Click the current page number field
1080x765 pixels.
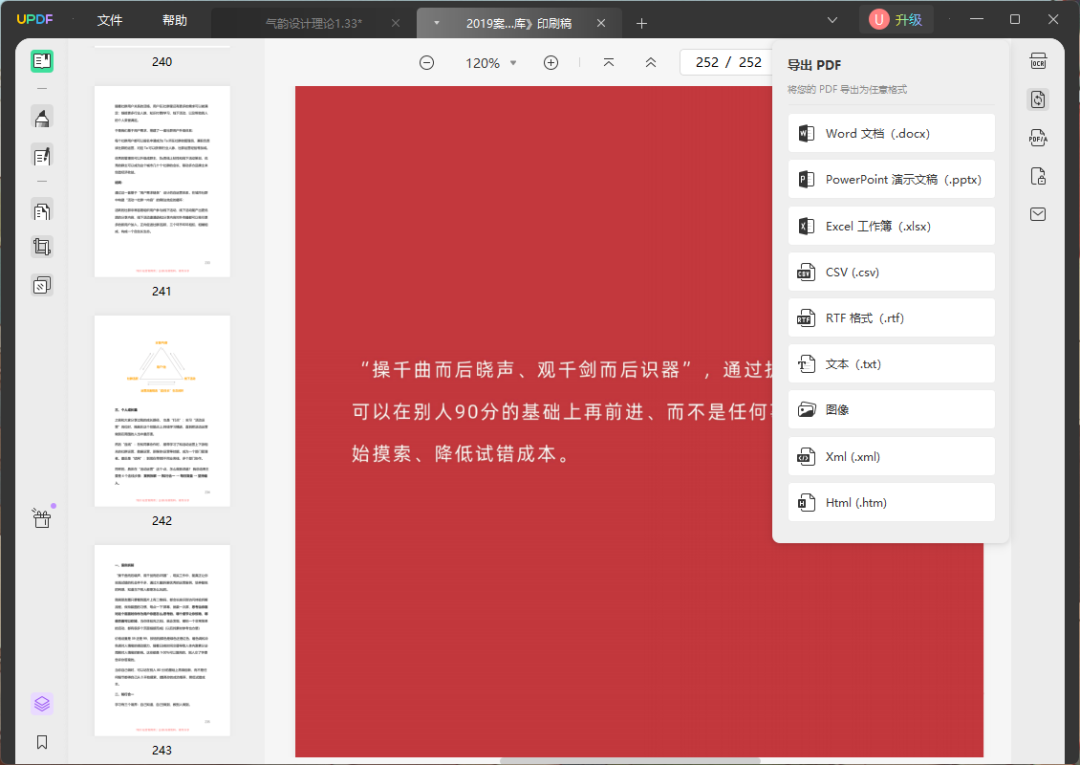coord(707,63)
